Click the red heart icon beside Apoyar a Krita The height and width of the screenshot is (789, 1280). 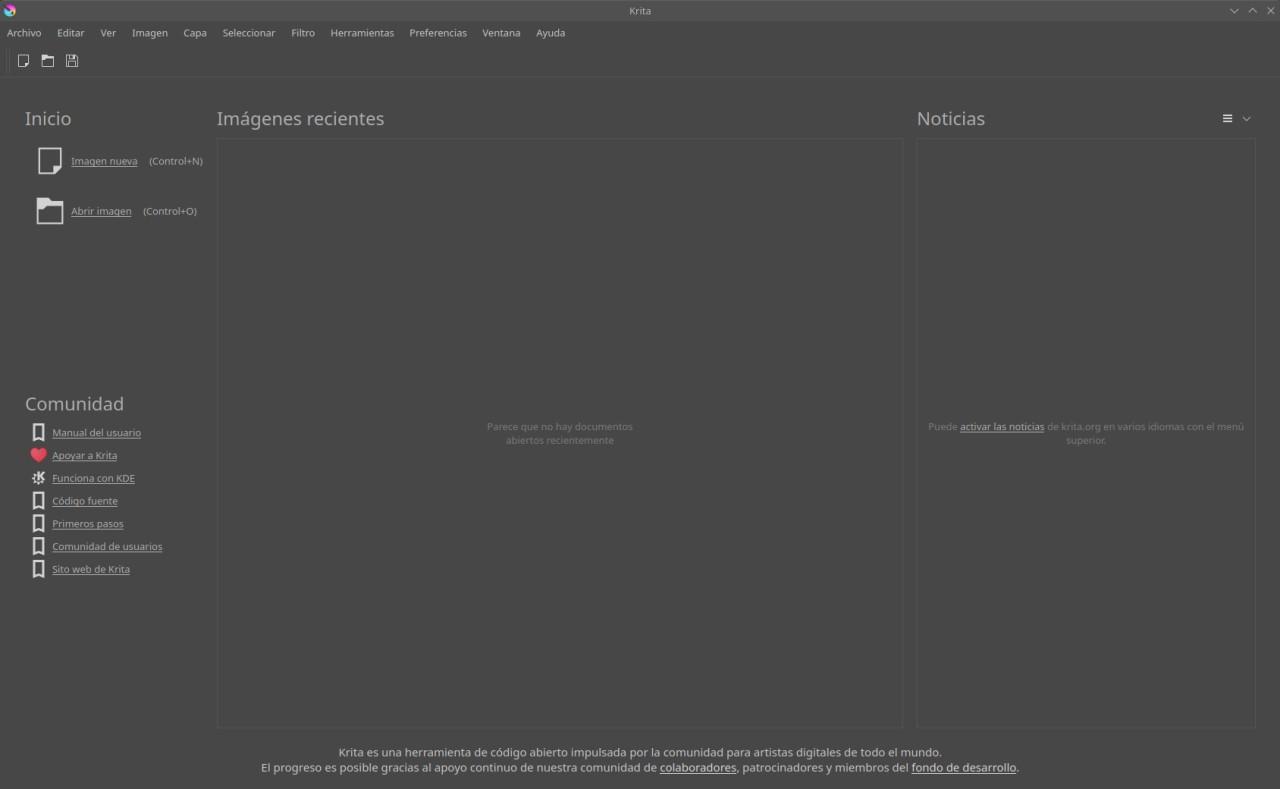(38, 455)
